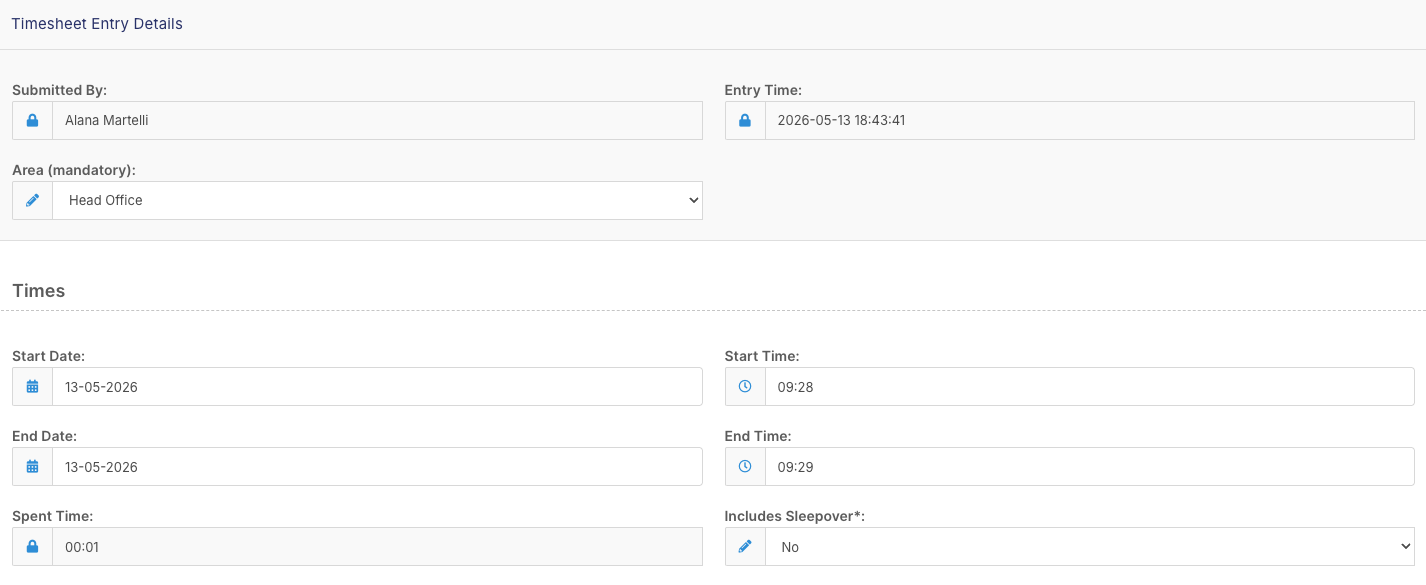Click the pencil icon next to Includes Sleepover
1426x585 pixels.
[744, 547]
